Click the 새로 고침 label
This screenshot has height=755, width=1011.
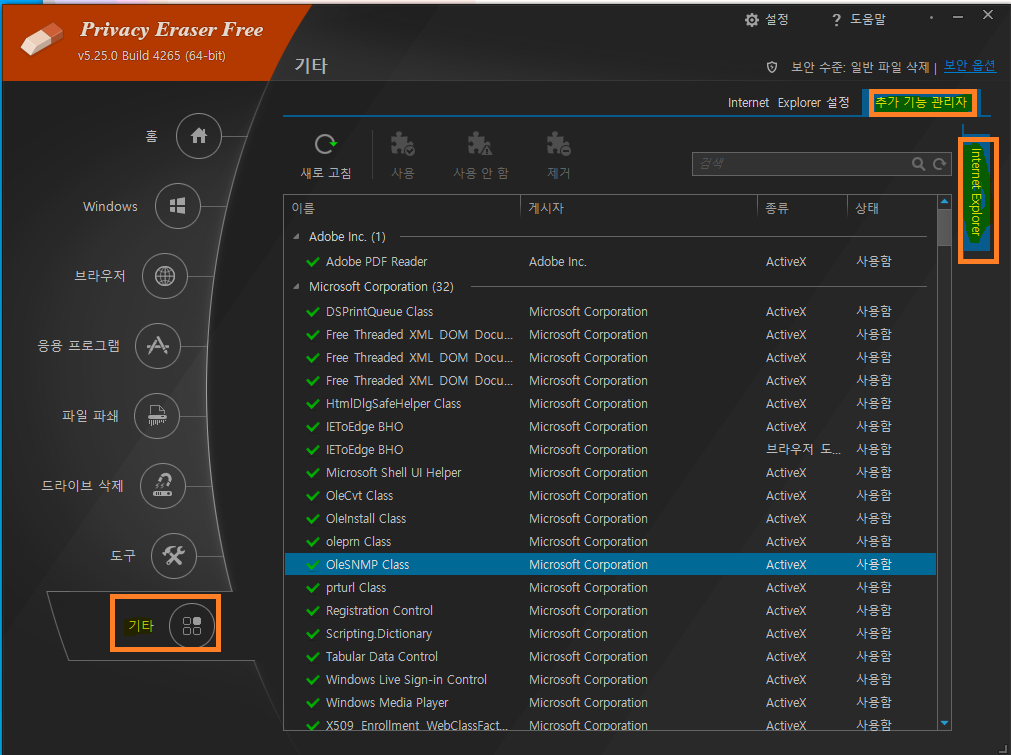pyautogui.click(x=326, y=173)
